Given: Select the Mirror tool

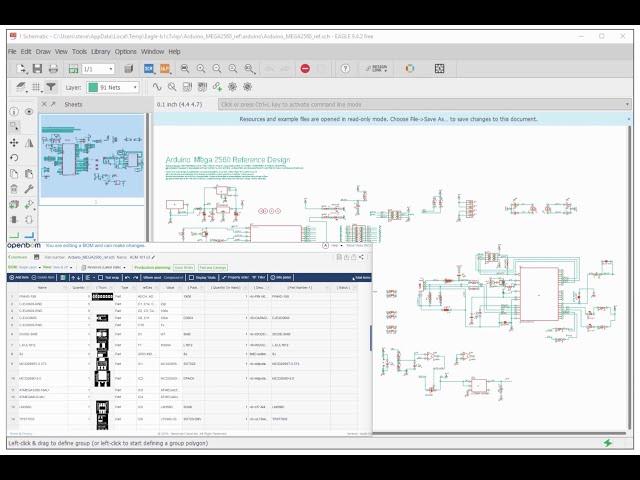Looking at the screenshot, I should click(29, 142).
